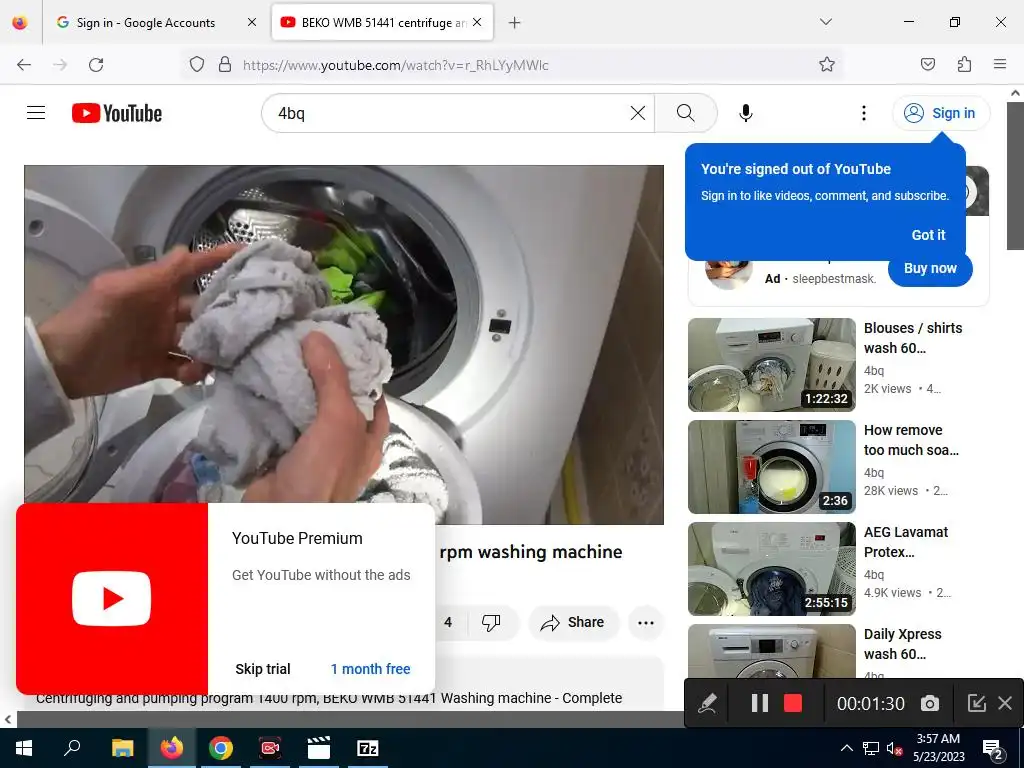Image resolution: width=1024 pixels, height=768 pixels.
Task: Take a screenshot with recorder camera icon
Action: [x=930, y=703]
